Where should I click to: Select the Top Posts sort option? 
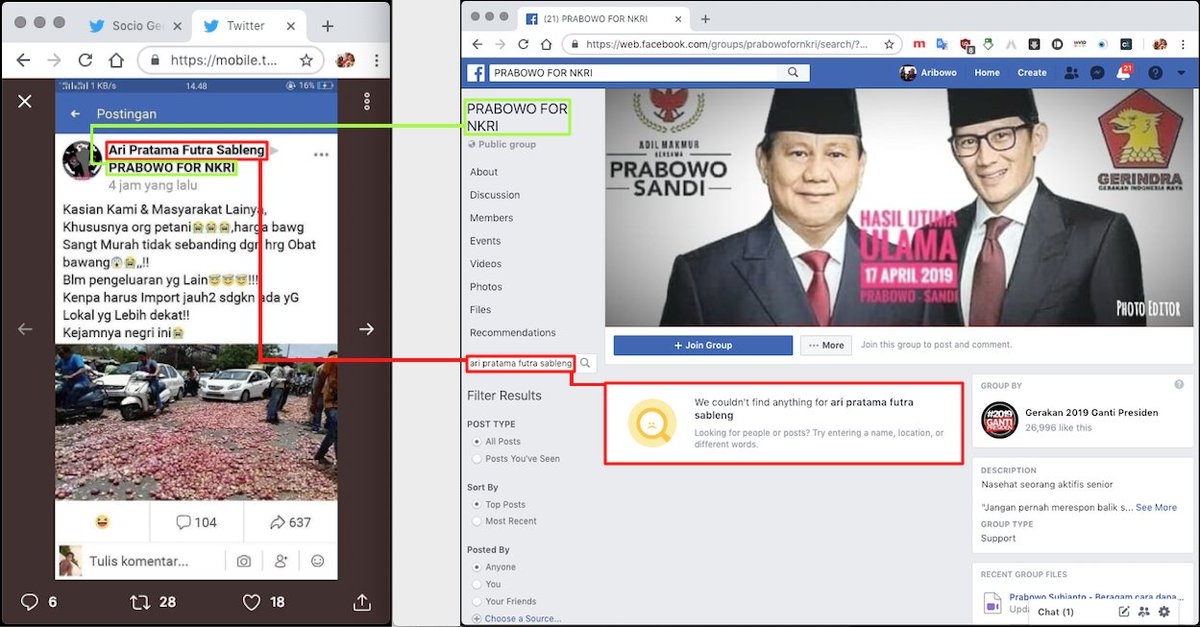click(x=476, y=505)
